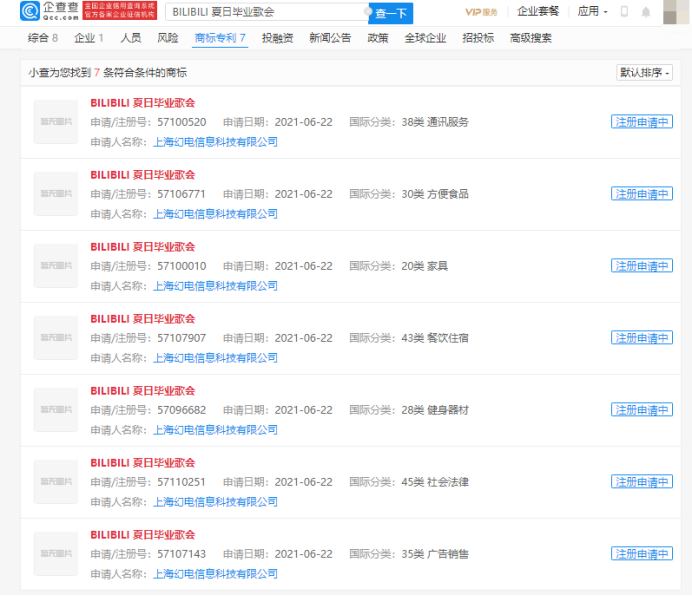Open VIP服务 link

point(481,12)
